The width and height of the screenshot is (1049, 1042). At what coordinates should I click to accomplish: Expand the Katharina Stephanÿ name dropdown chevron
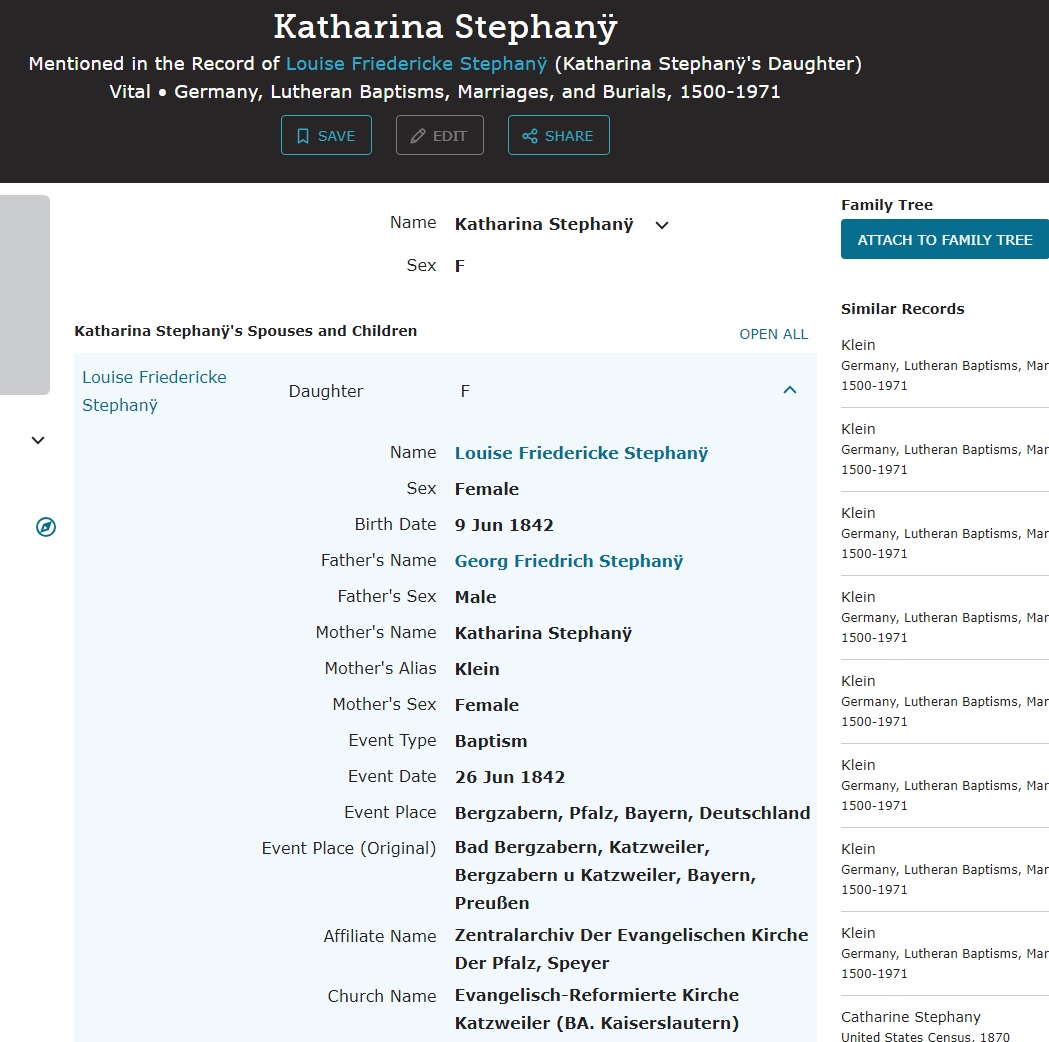tap(661, 225)
